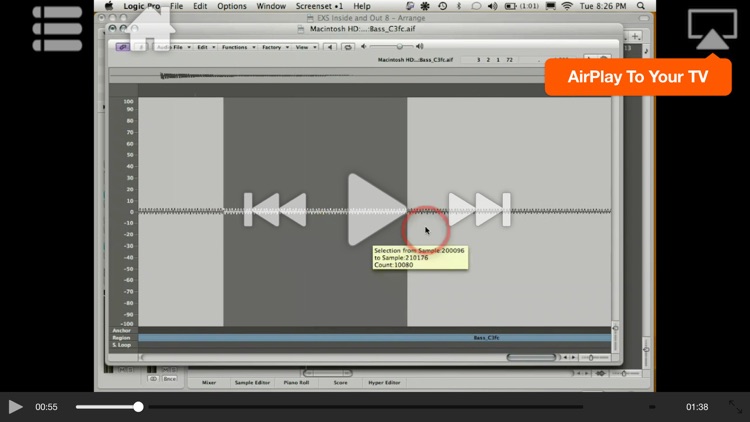Open the Logic Pro menu

click(x=142, y=6)
